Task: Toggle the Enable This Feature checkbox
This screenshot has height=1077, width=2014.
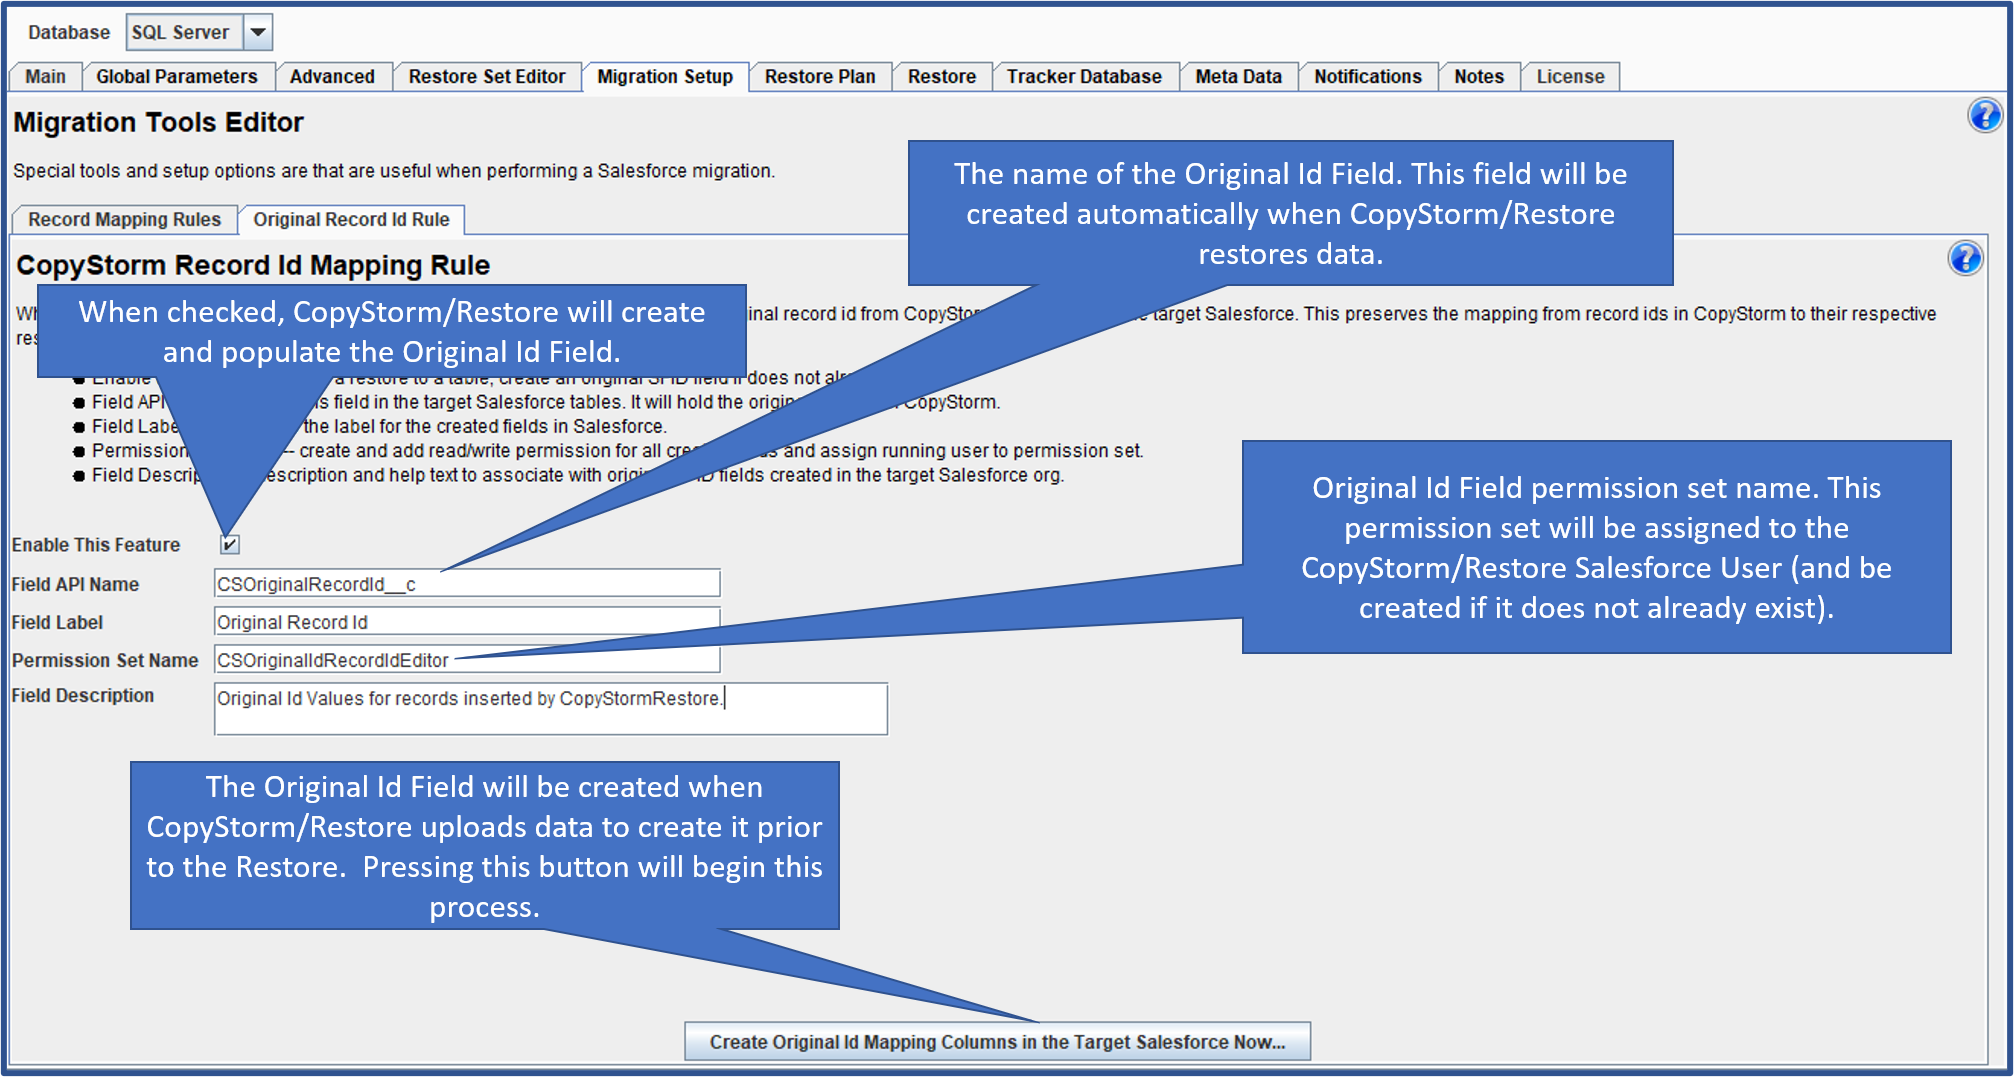Action: tap(230, 544)
